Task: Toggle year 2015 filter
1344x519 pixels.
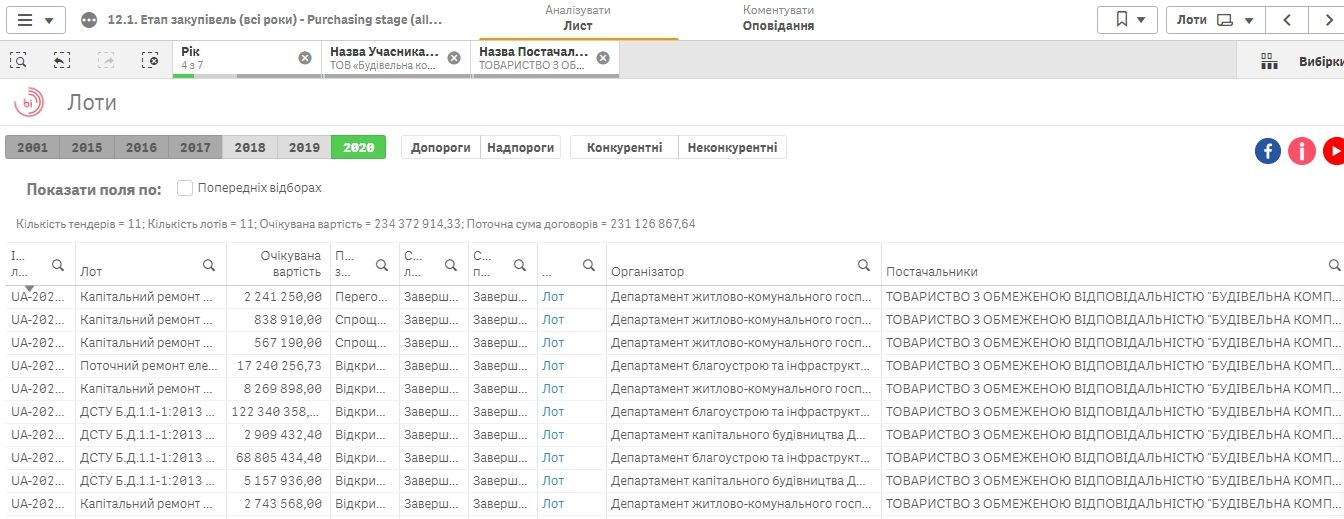Action: click(x=87, y=147)
